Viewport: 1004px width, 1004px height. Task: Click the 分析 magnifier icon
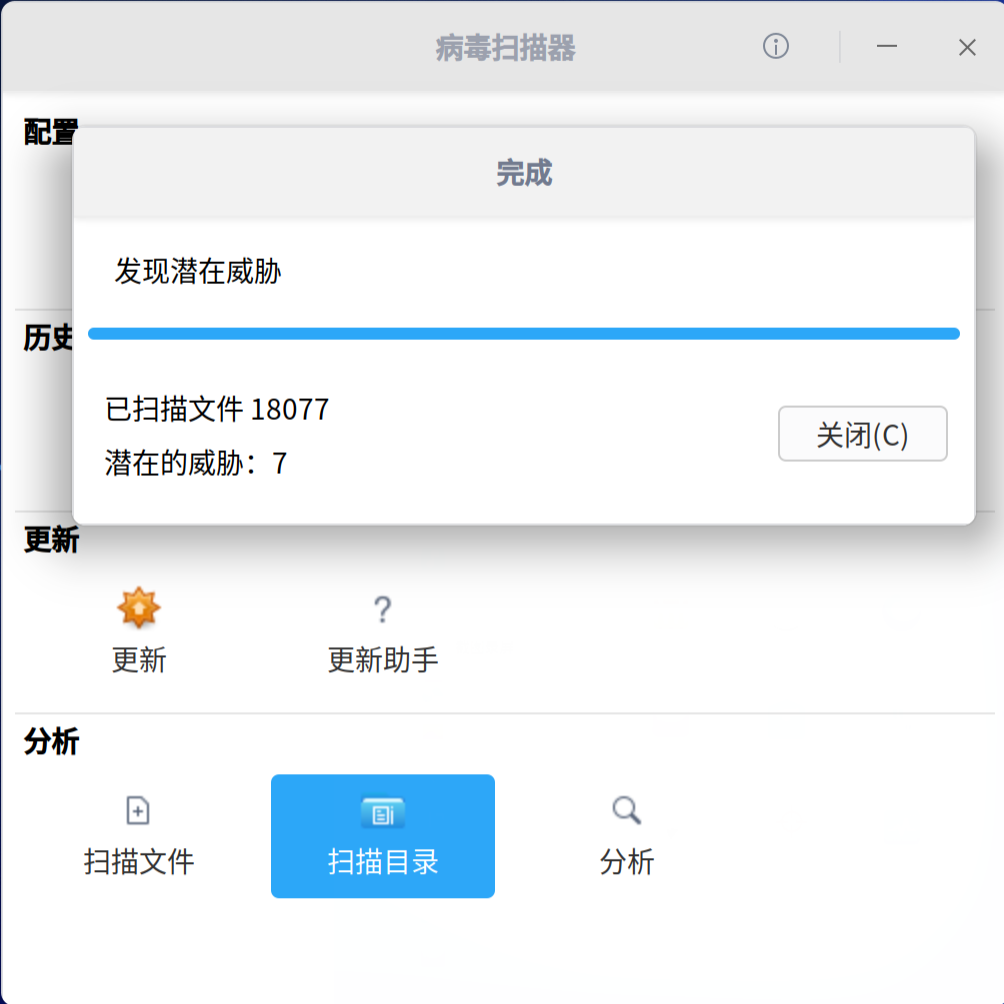(626, 811)
